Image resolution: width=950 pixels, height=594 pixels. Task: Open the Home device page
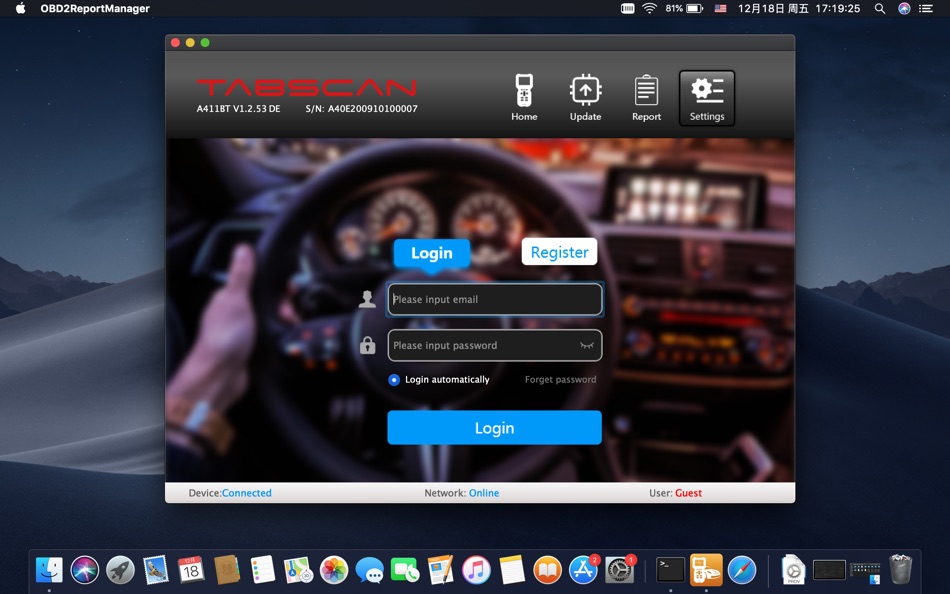(524, 98)
